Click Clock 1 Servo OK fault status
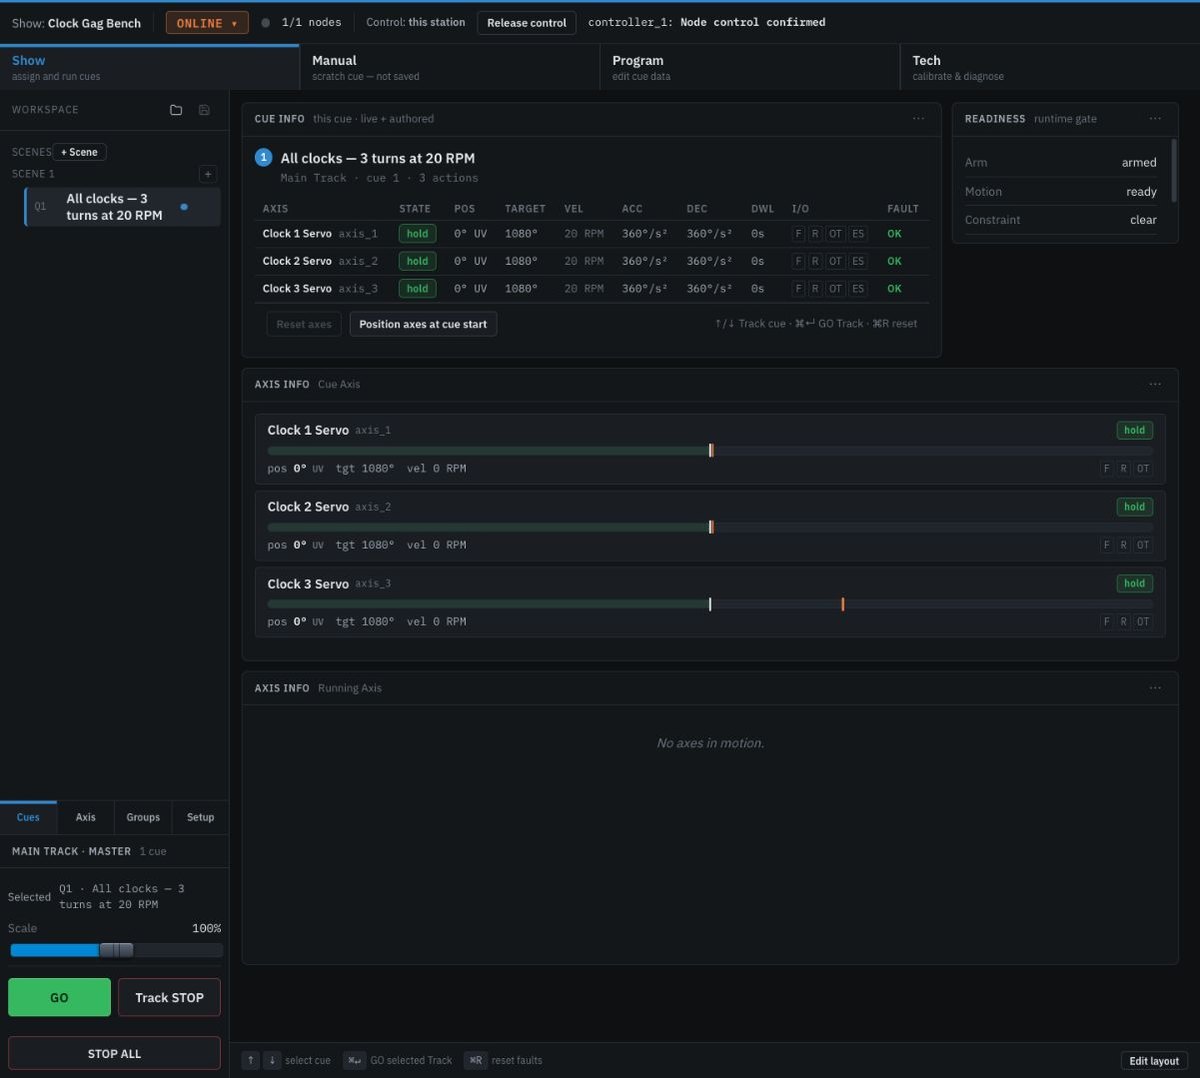Screen dimensions: 1200x1078 pos(894,234)
